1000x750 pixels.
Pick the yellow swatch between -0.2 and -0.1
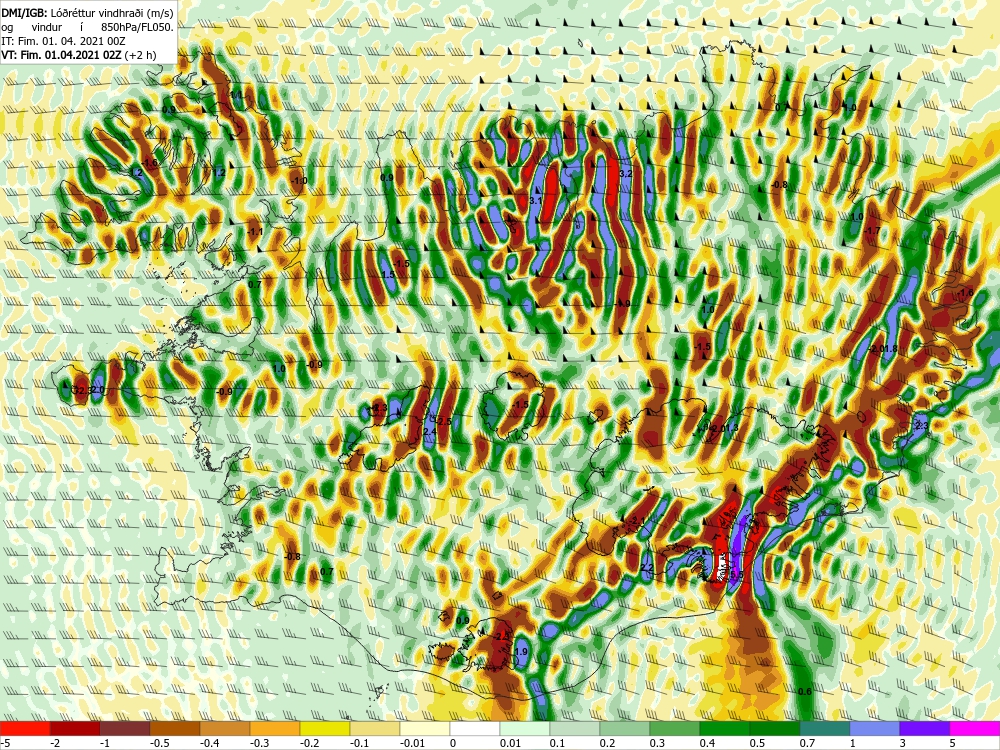point(325,729)
